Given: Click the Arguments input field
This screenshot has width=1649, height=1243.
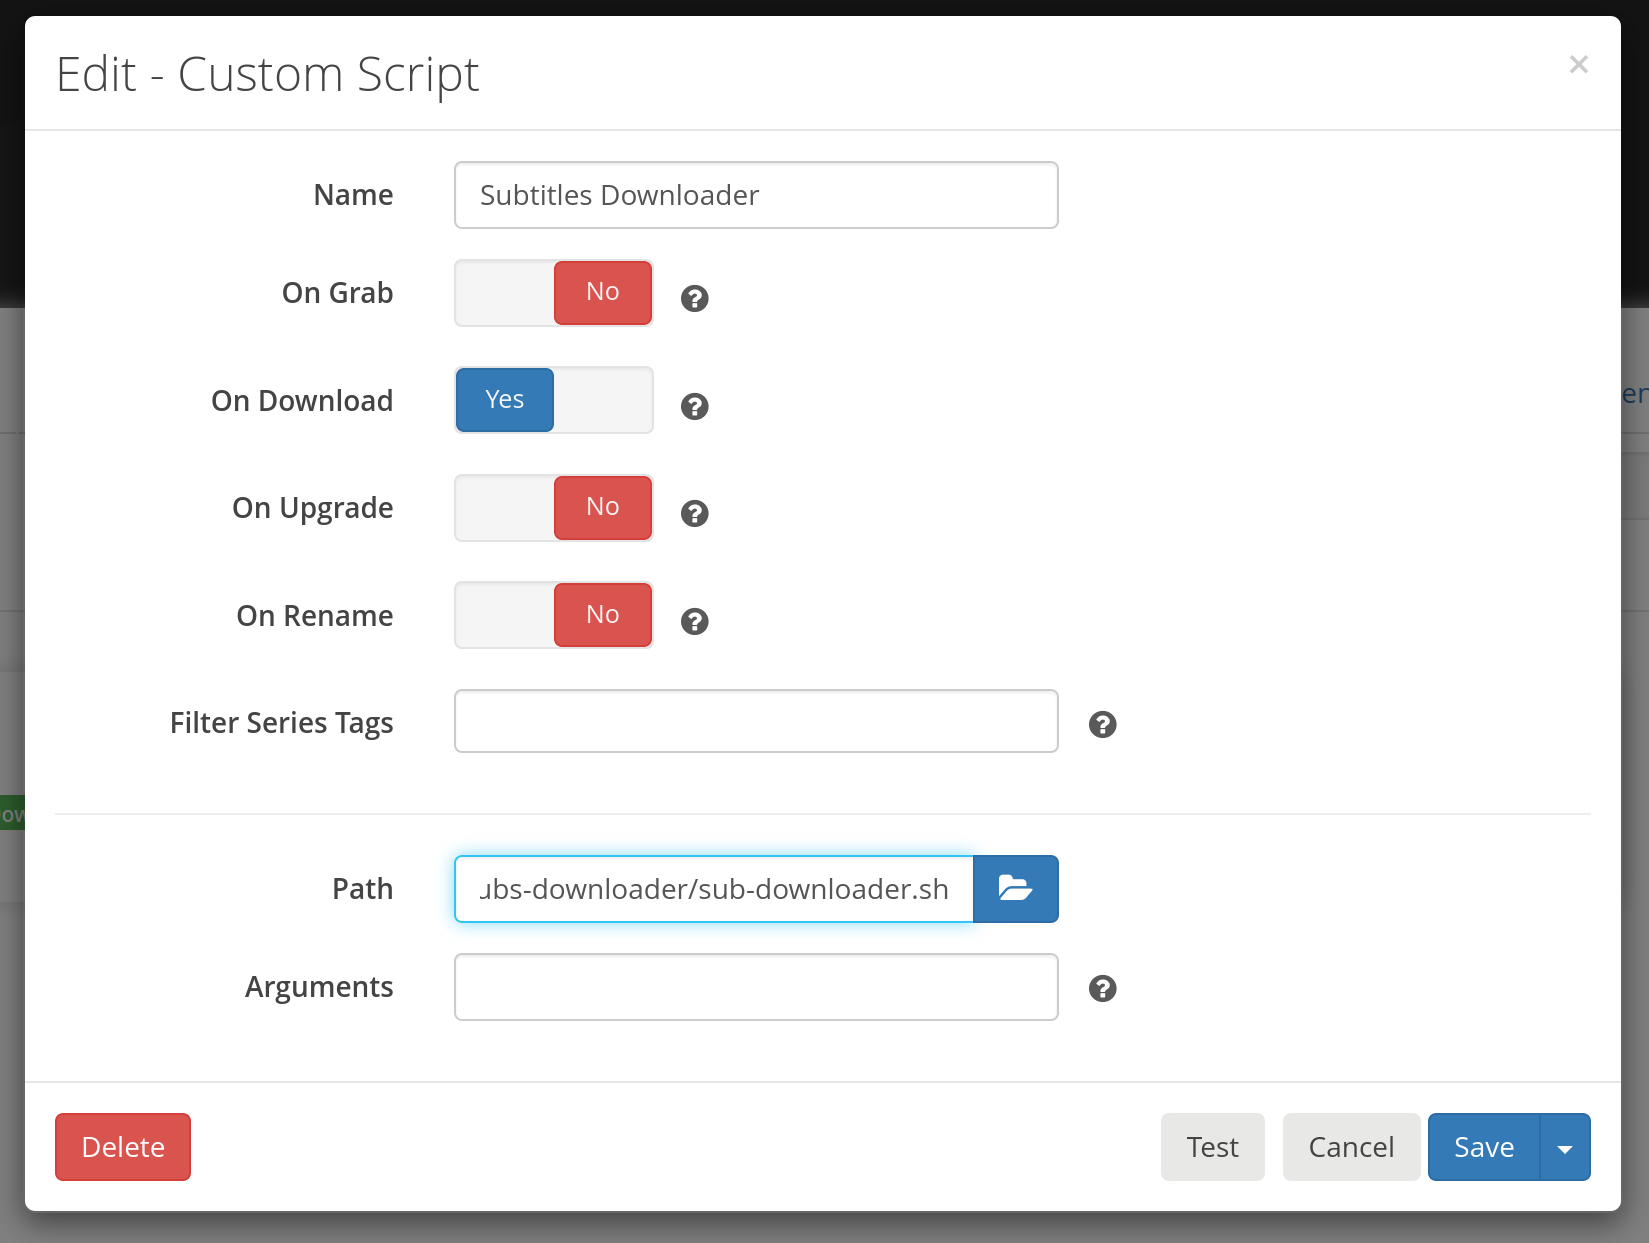Looking at the screenshot, I should click(x=756, y=987).
